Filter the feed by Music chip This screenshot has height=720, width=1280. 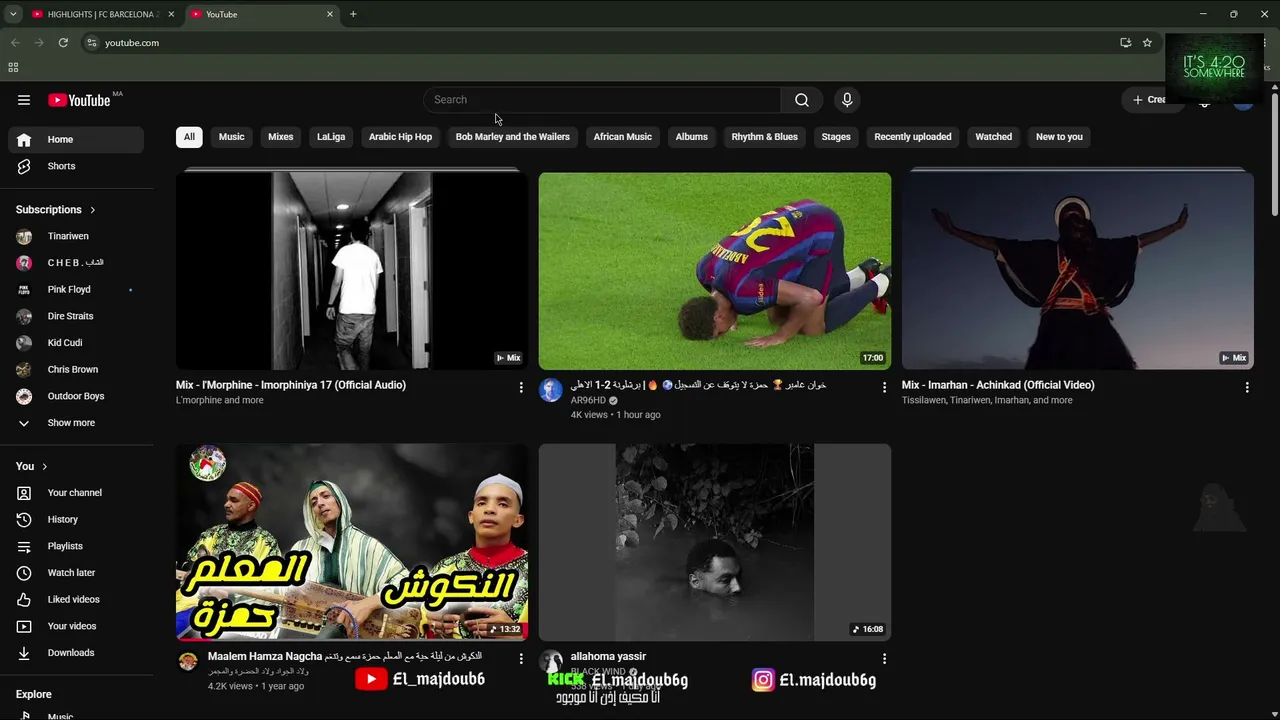click(231, 137)
